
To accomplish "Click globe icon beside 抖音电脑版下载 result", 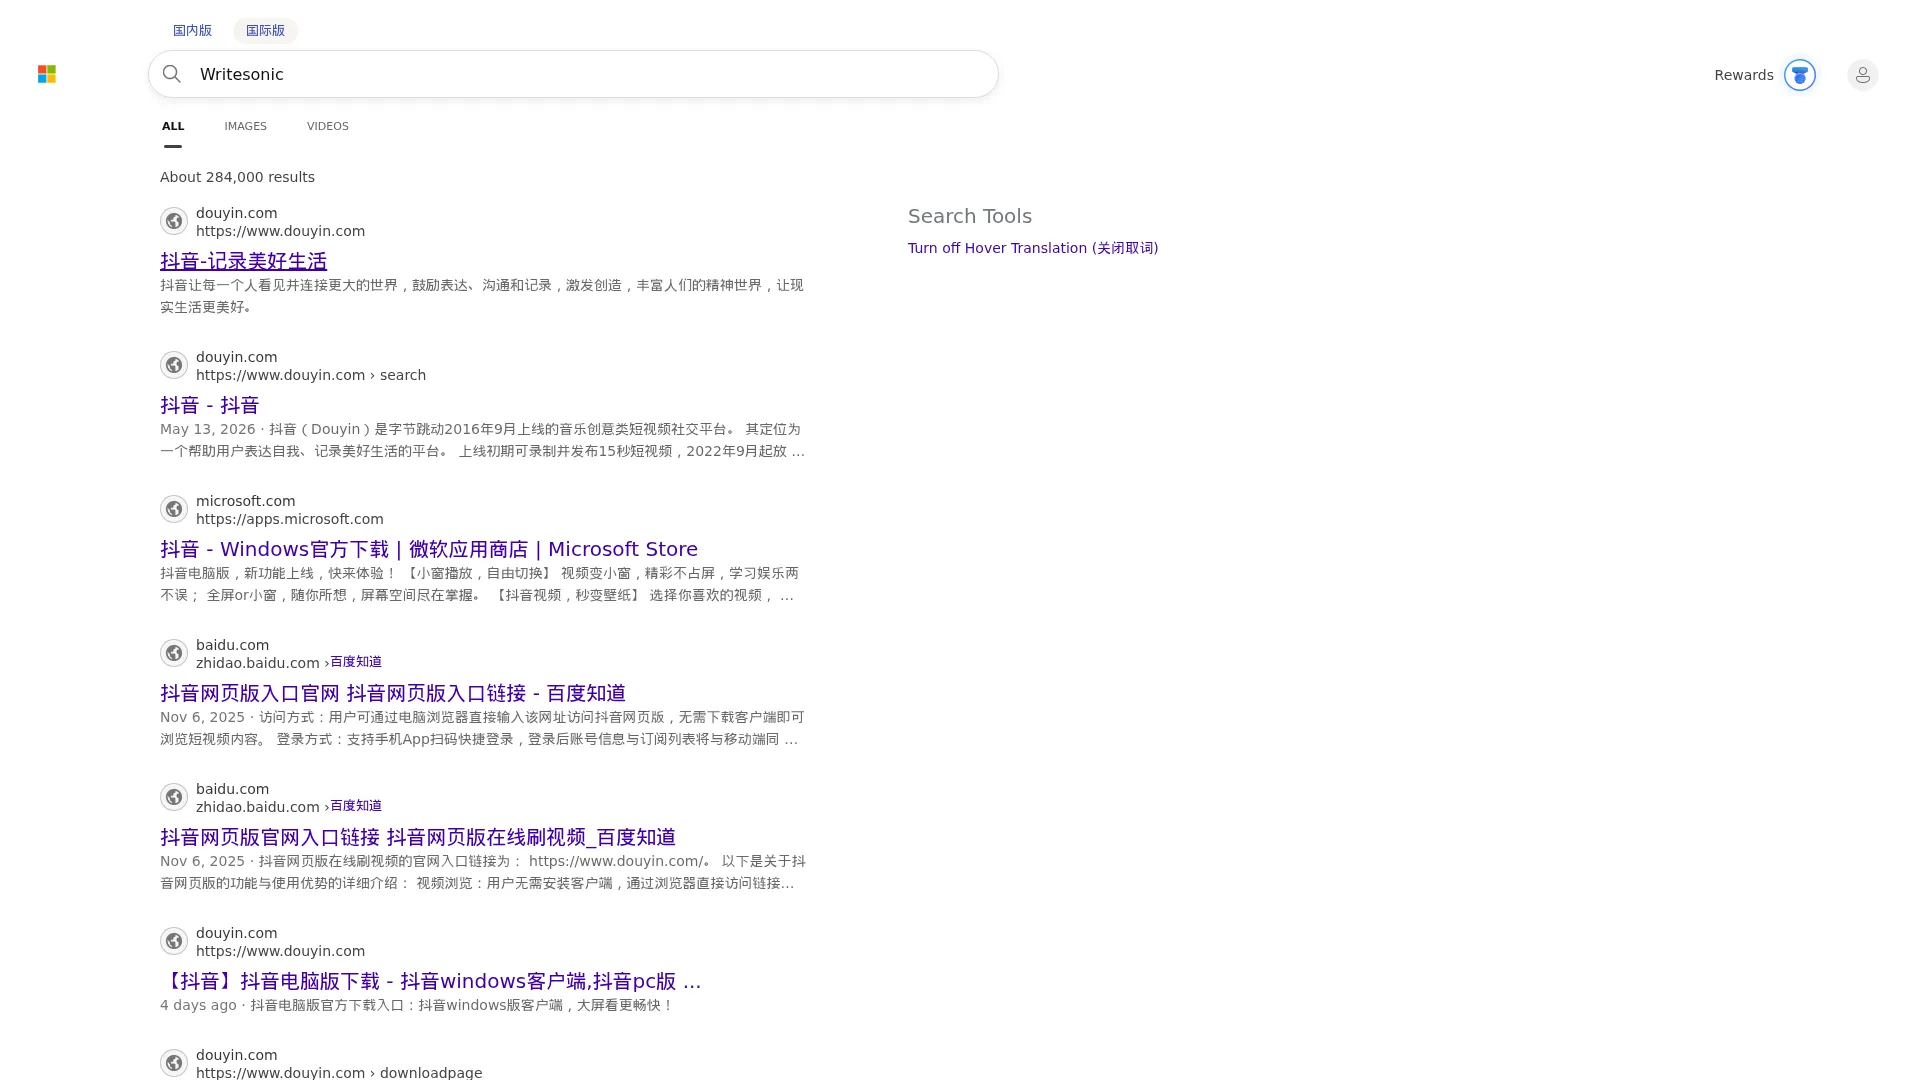I will [x=174, y=941].
